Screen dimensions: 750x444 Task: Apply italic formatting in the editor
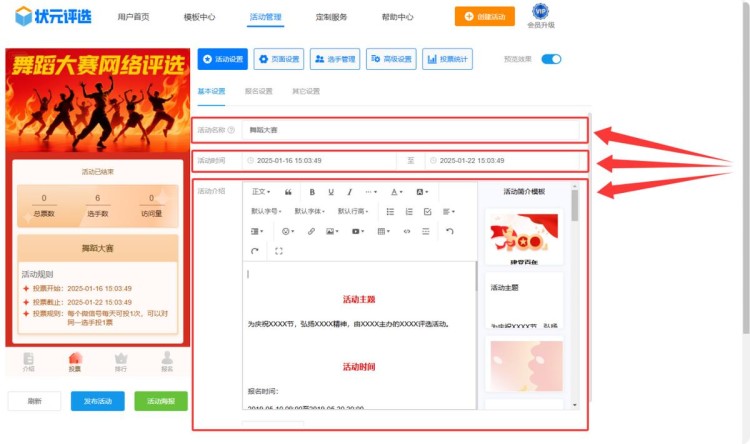[x=349, y=191]
